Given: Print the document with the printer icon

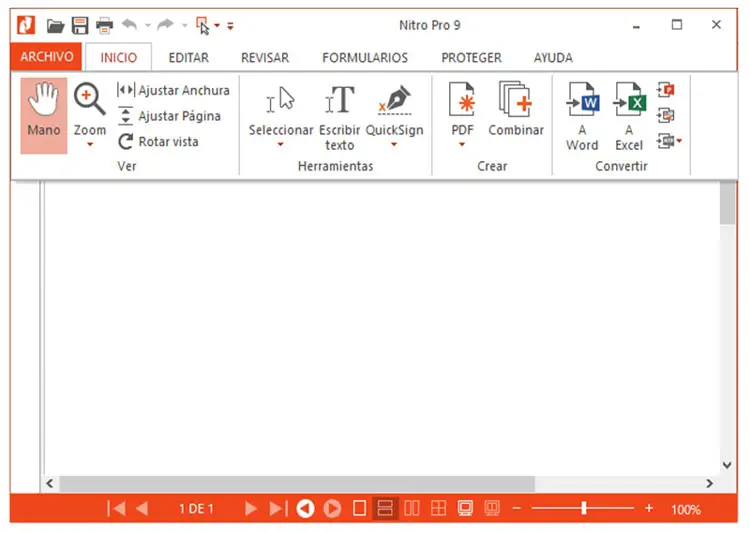Looking at the screenshot, I should (x=104, y=25).
